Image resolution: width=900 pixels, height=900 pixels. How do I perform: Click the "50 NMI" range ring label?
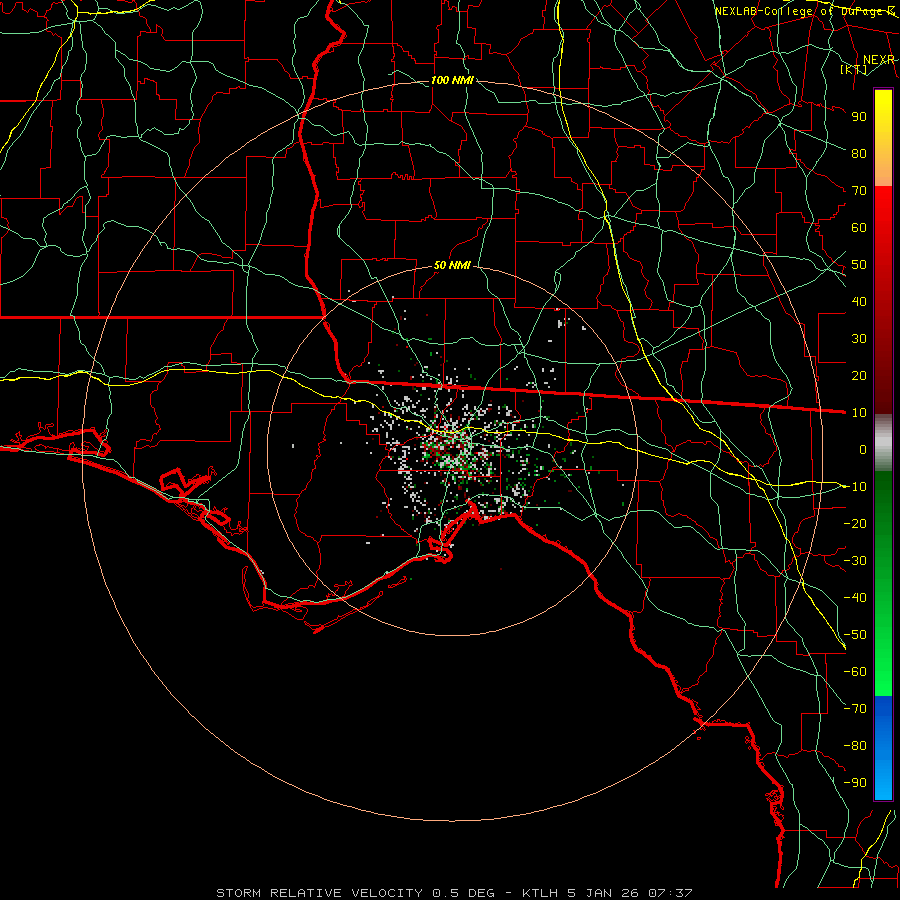[452, 265]
